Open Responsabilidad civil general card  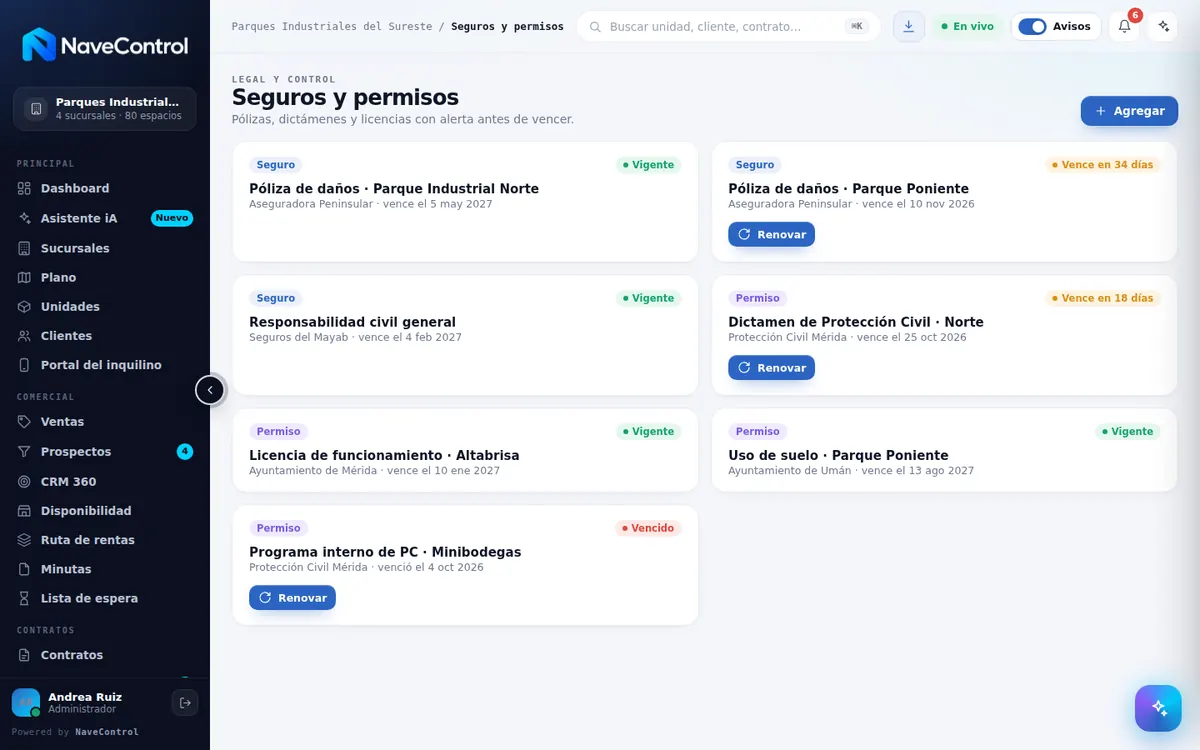(465, 335)
